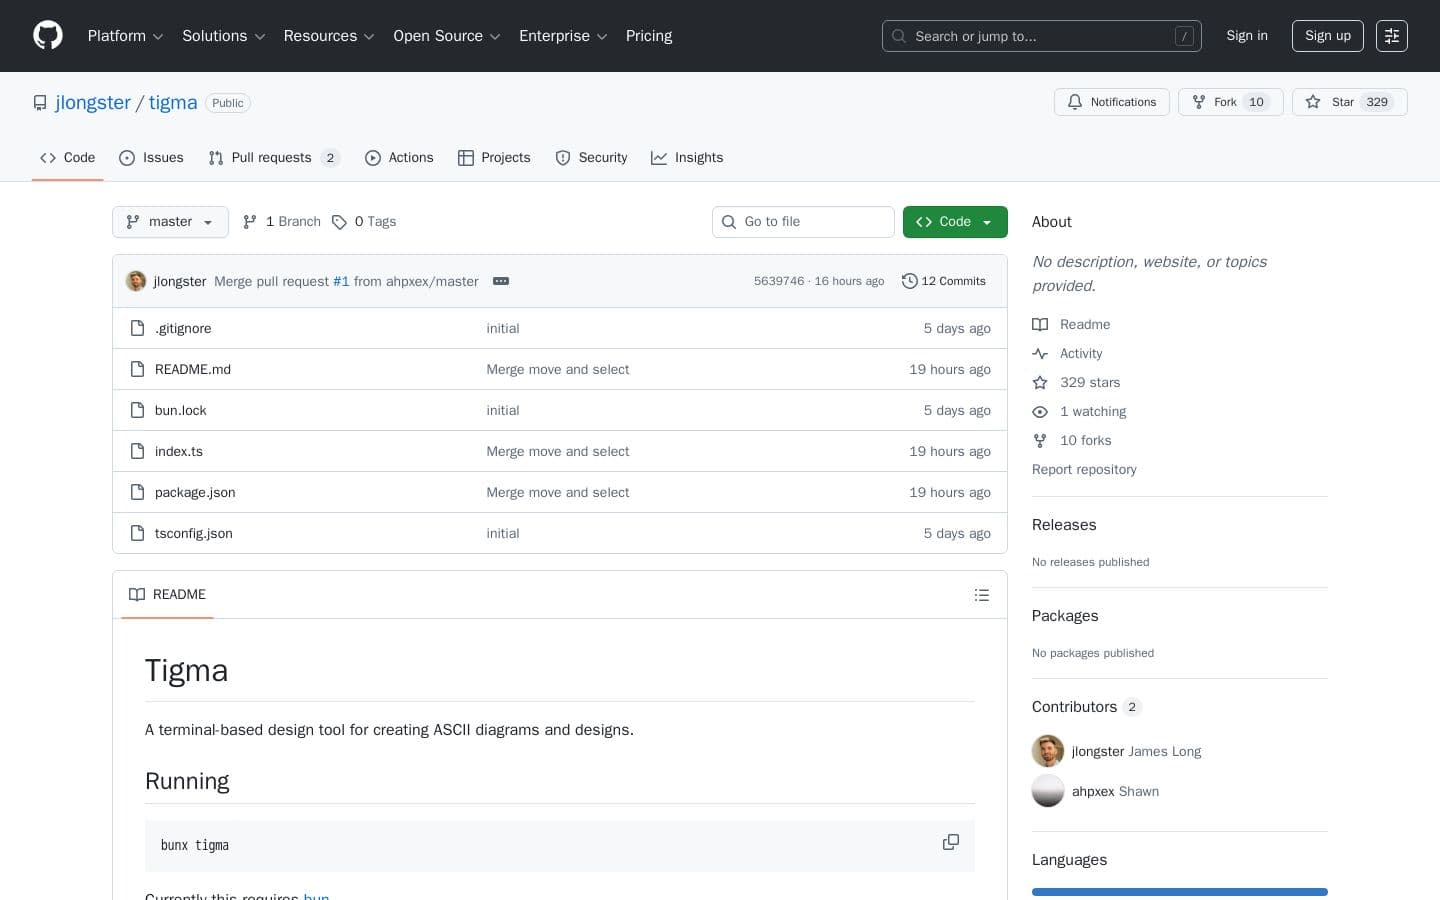Image resolution: width=1440 pixels, height=900 pixels.
Task: Expand the Platform menu
Action: [125, 36]
